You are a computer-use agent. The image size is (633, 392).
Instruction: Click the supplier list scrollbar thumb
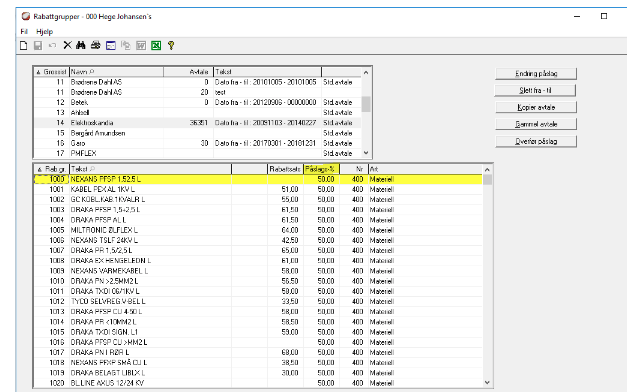366,104
